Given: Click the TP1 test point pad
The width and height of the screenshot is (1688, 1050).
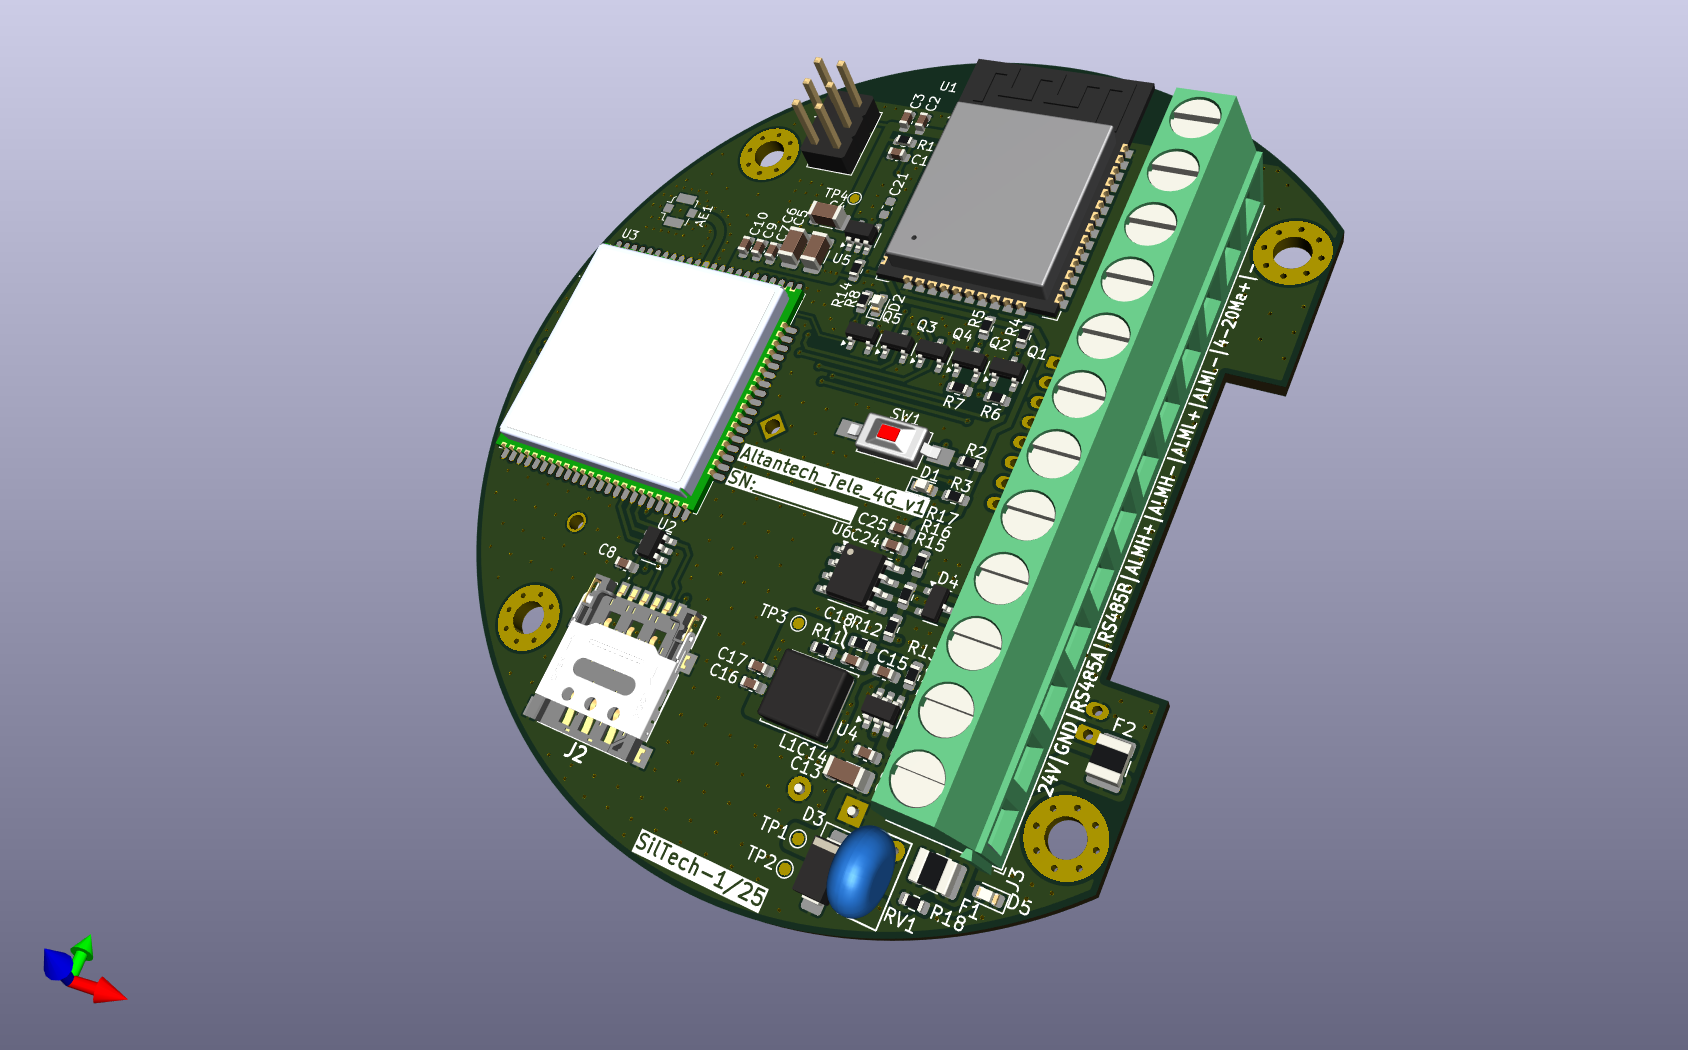Looking at the screenshot, I should click(x=798, y=837).
